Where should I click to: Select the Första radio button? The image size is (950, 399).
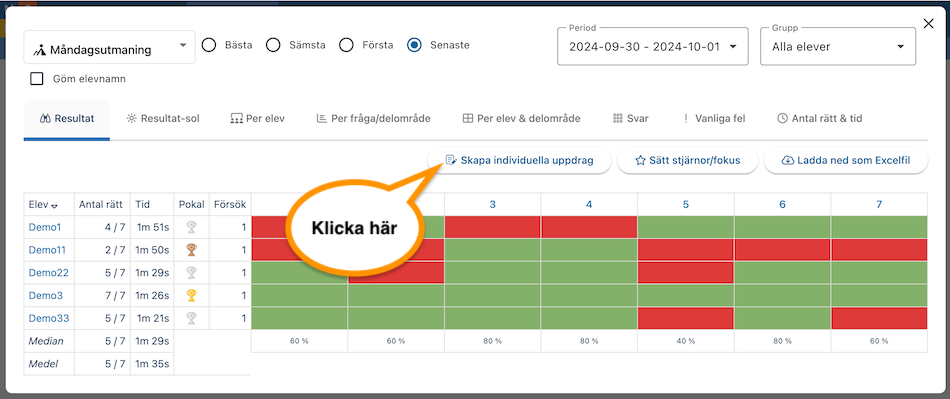pos(346,45)
